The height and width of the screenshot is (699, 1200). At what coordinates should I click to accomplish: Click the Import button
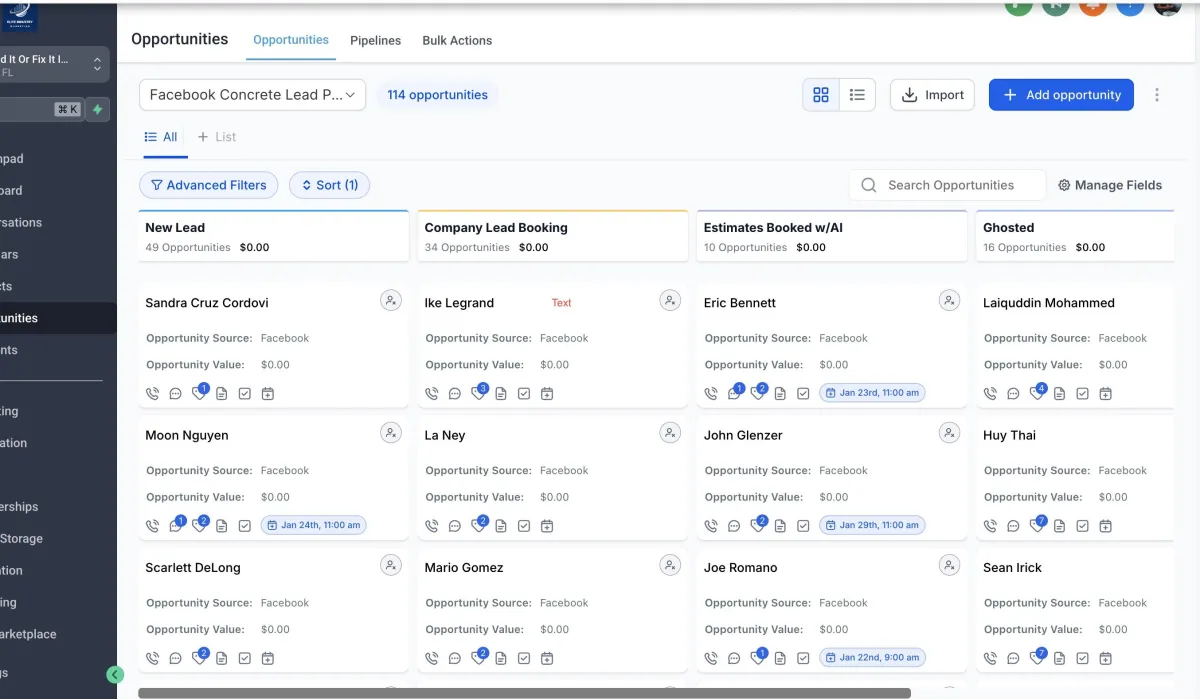(x=932, y=95)
